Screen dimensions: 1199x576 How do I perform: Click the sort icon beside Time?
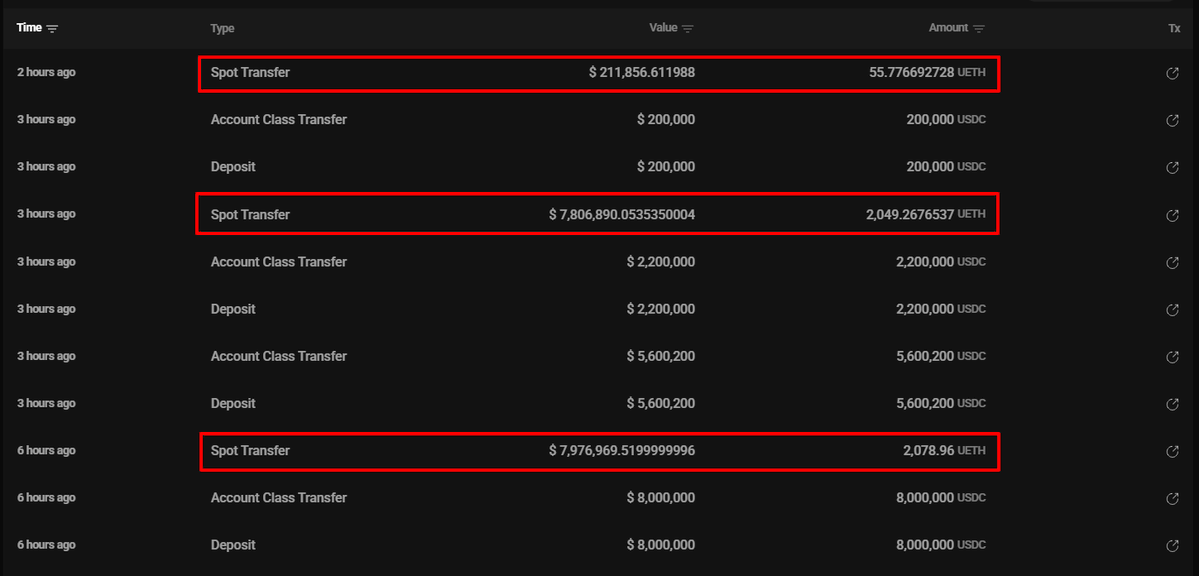[x=52, y=29]
